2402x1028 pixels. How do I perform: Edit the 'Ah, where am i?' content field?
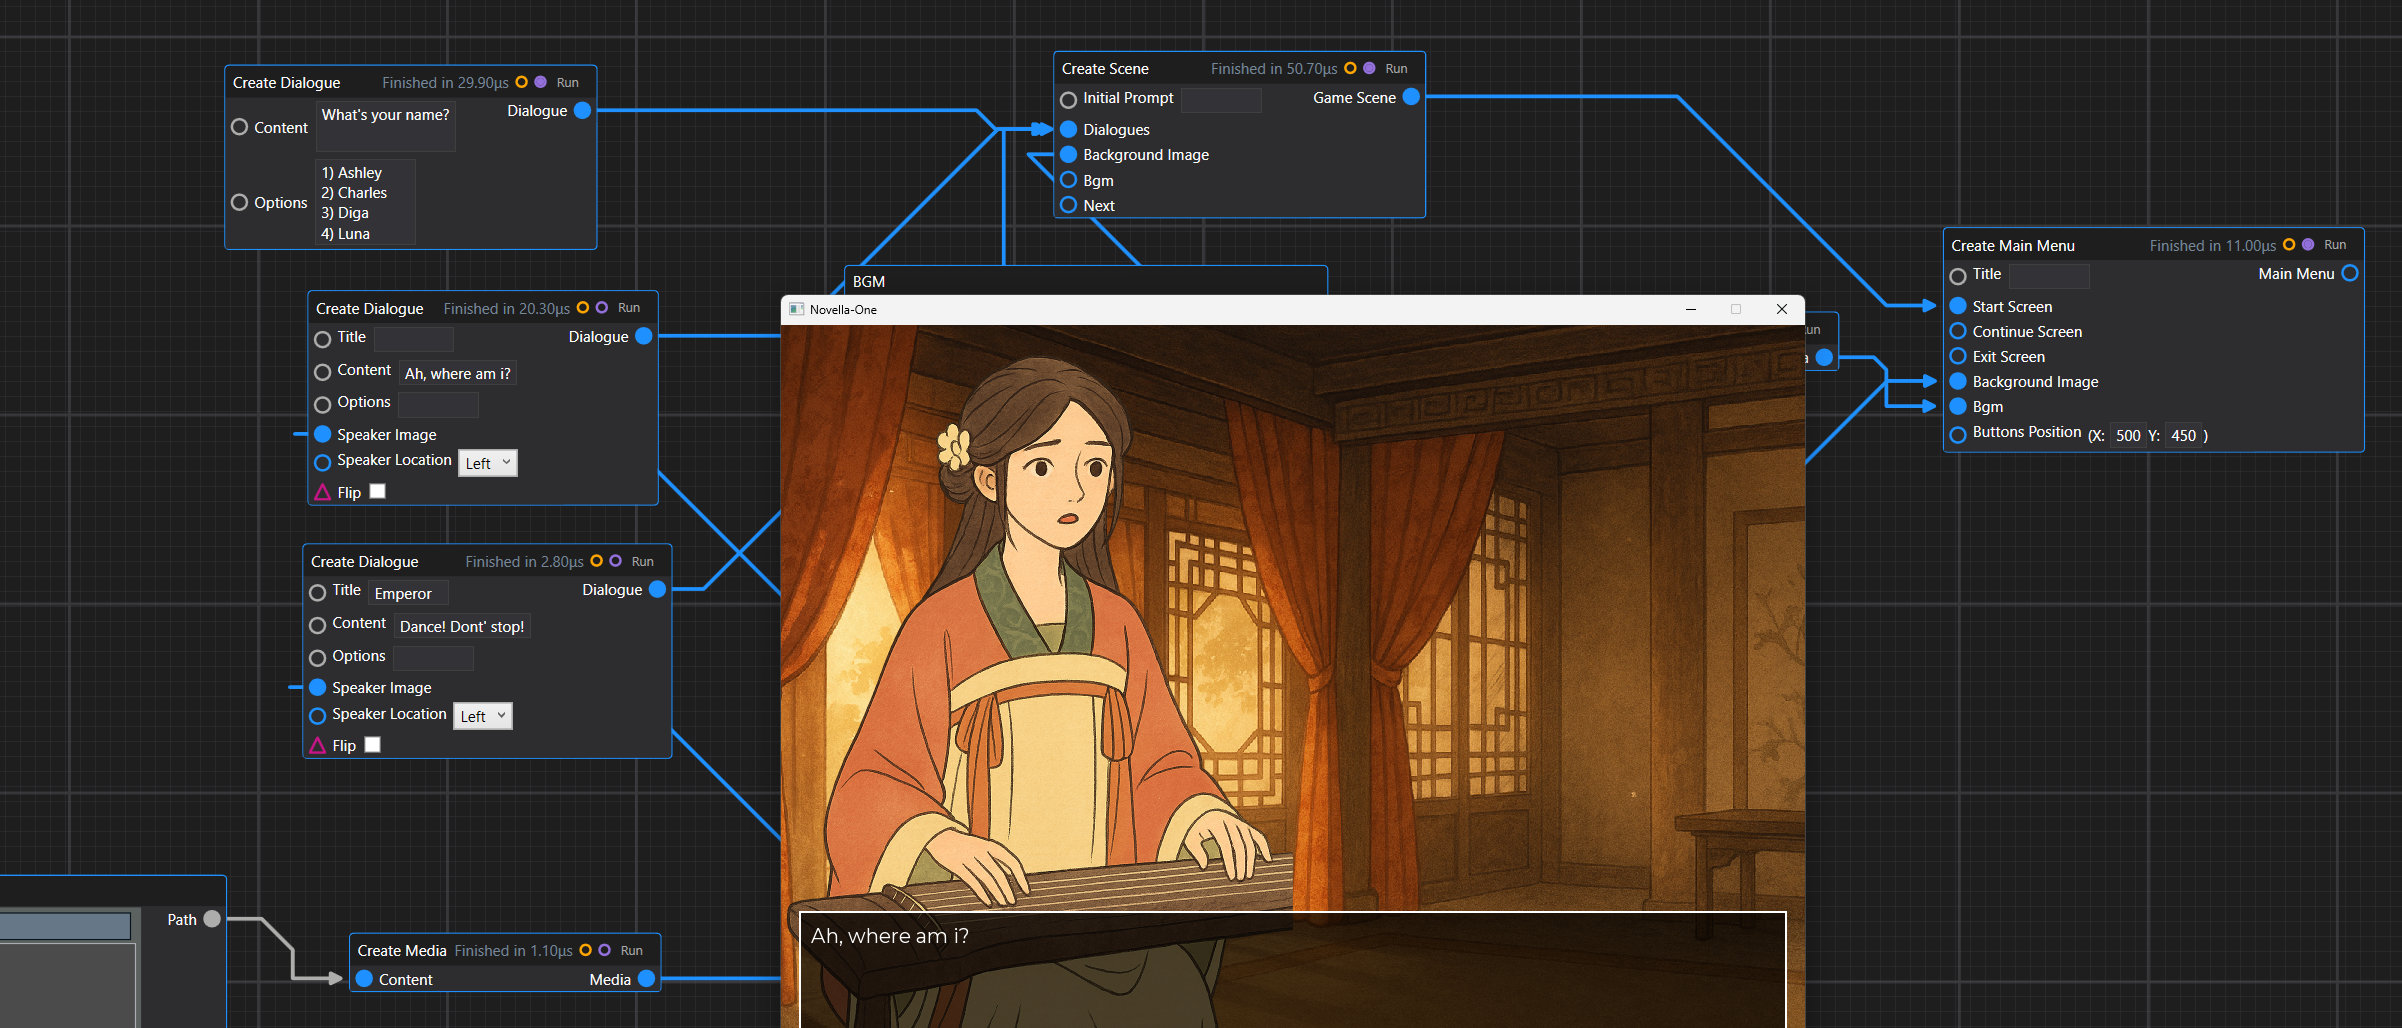coord(458,373)
